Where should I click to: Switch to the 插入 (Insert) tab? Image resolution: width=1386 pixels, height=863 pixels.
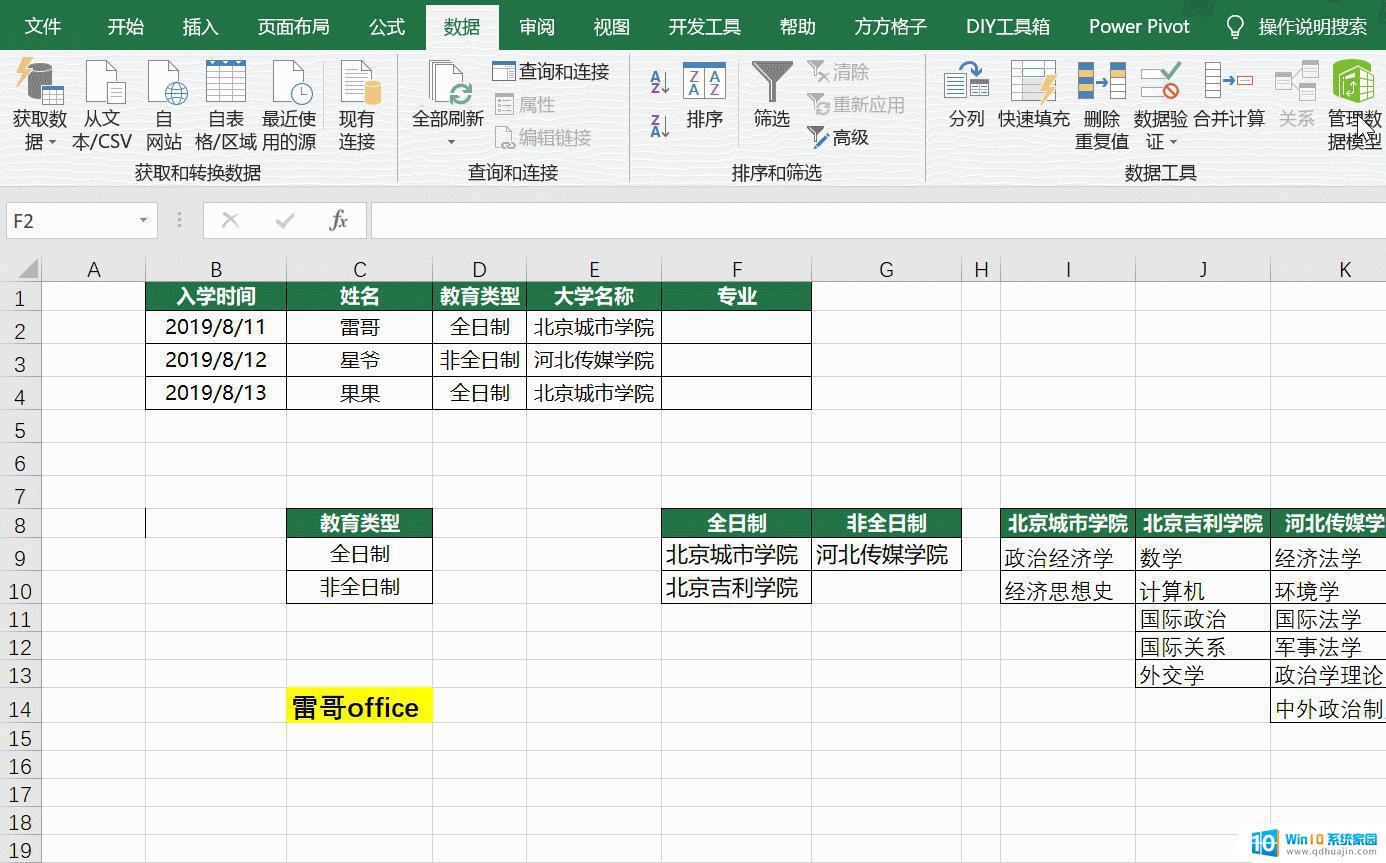coord(200,26)
